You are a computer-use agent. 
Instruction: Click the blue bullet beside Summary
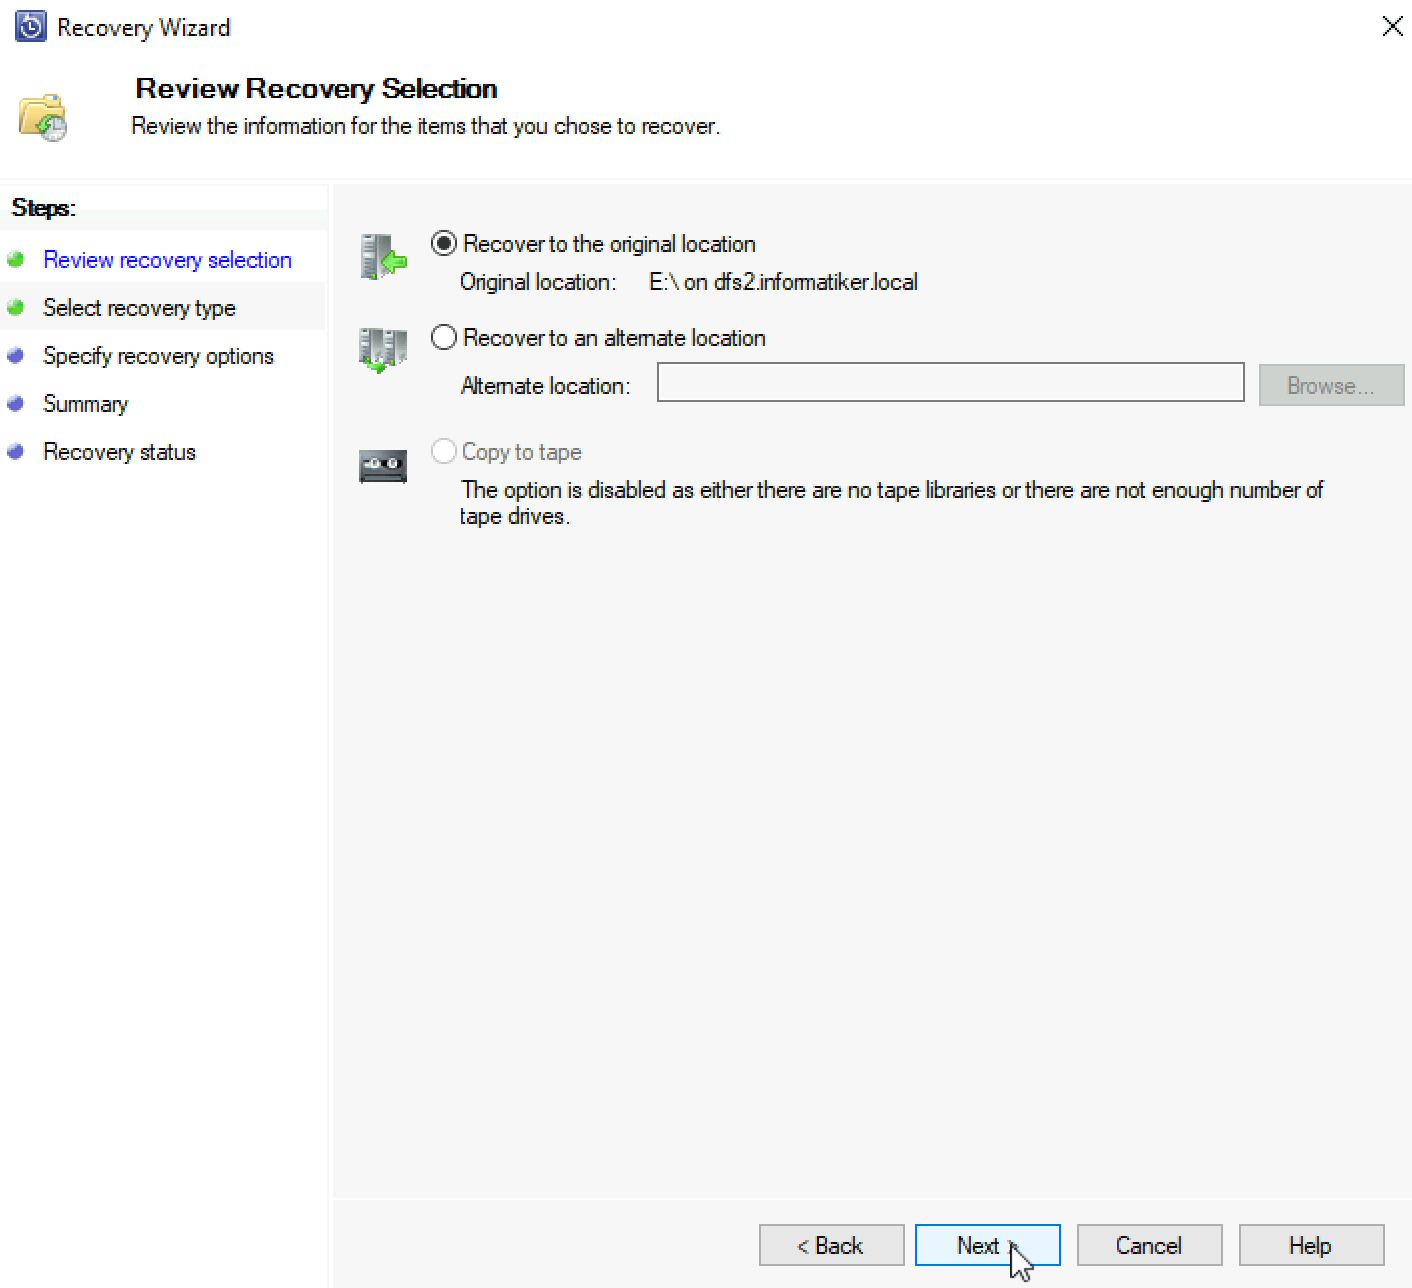[15, 404]
